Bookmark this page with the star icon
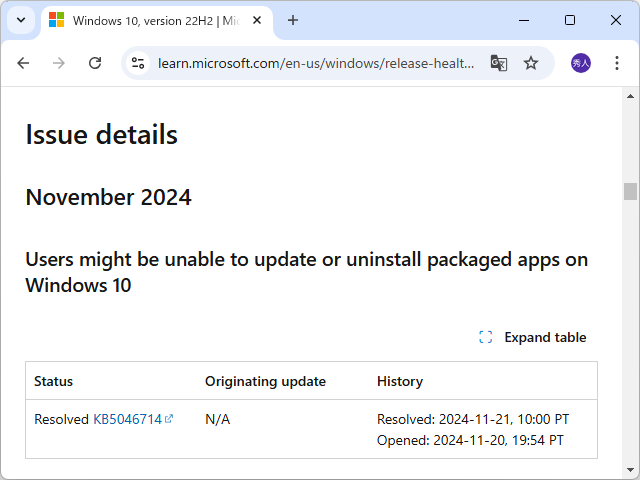This screenshot has width=640, height=480. (x=531, y=63)
